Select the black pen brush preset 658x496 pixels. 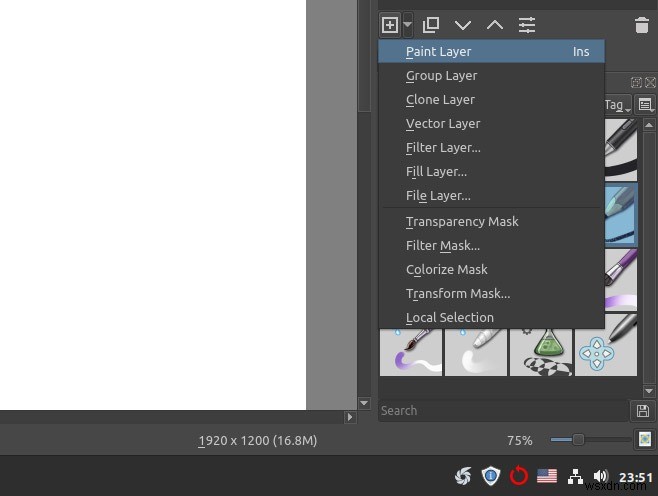point(621,149)
